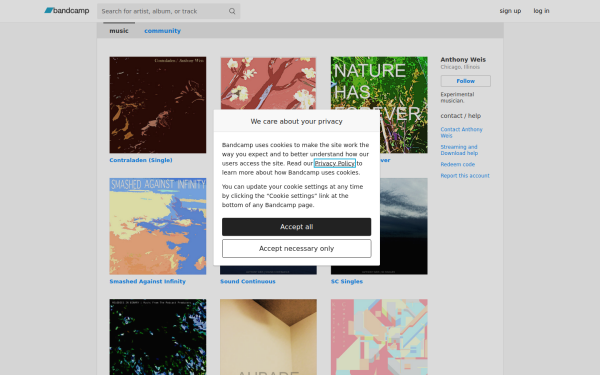
Task: Open the beige room corner album cover
Action: [x=268, y=337]
